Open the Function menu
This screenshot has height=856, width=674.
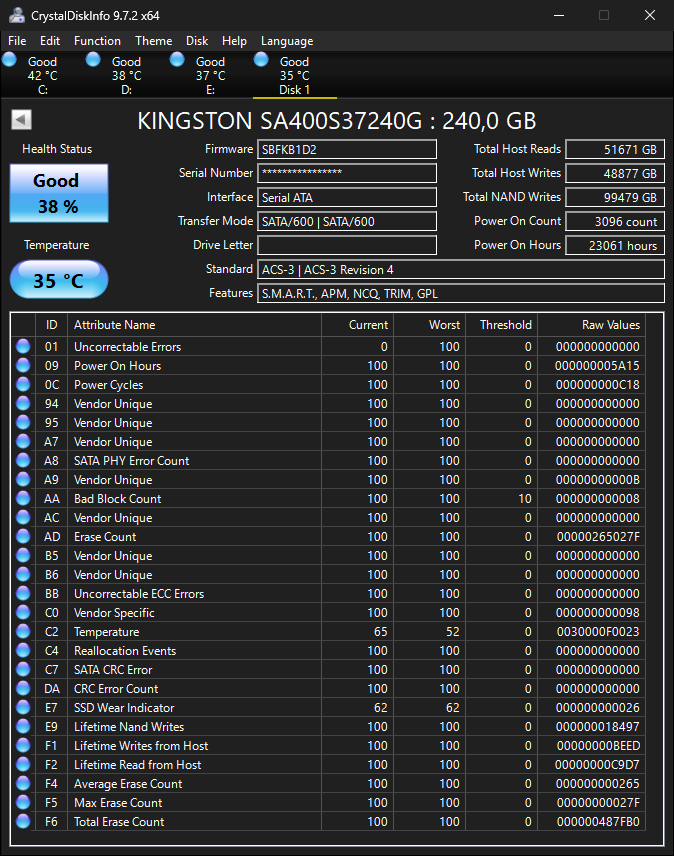[97, 41]
